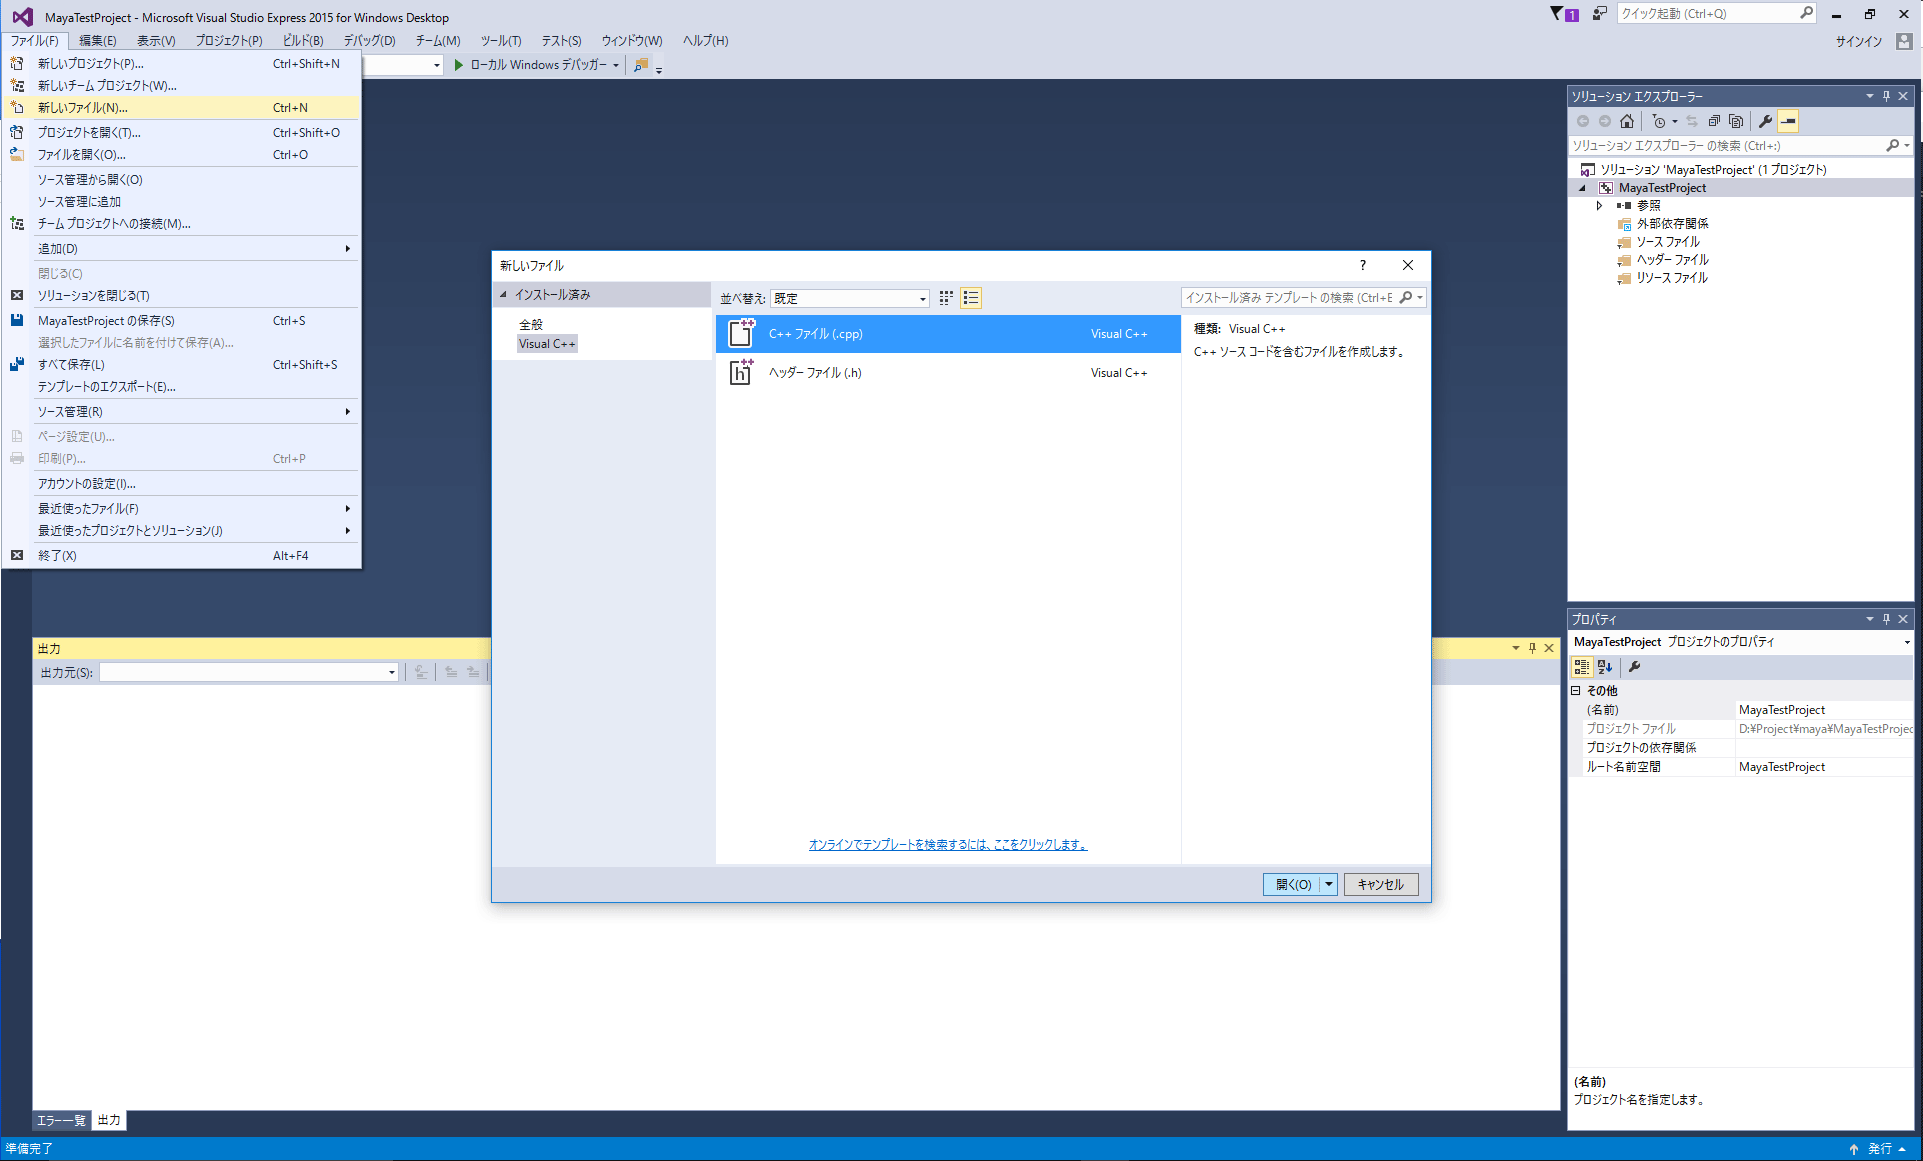Toggle Preview Selected Items button in Solution Explorer
This screenshot has height=1161, width=1923.
pos(1788,121)
